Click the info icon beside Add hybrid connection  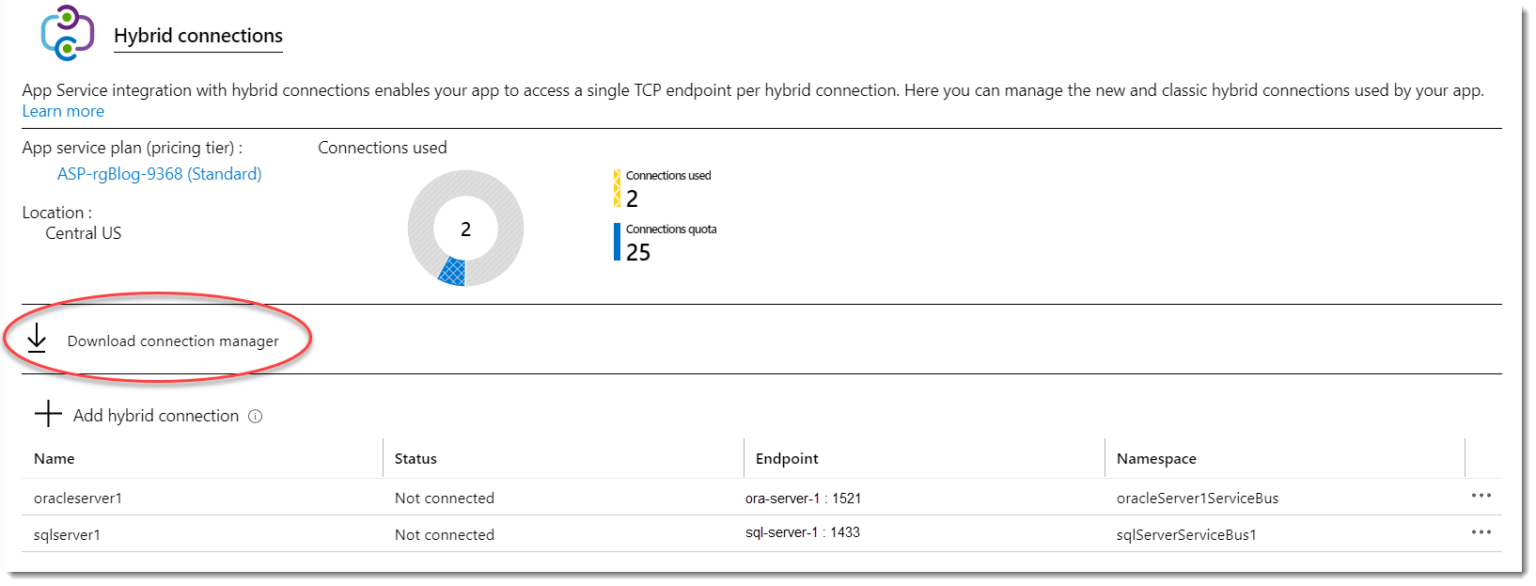coord(257,415)
